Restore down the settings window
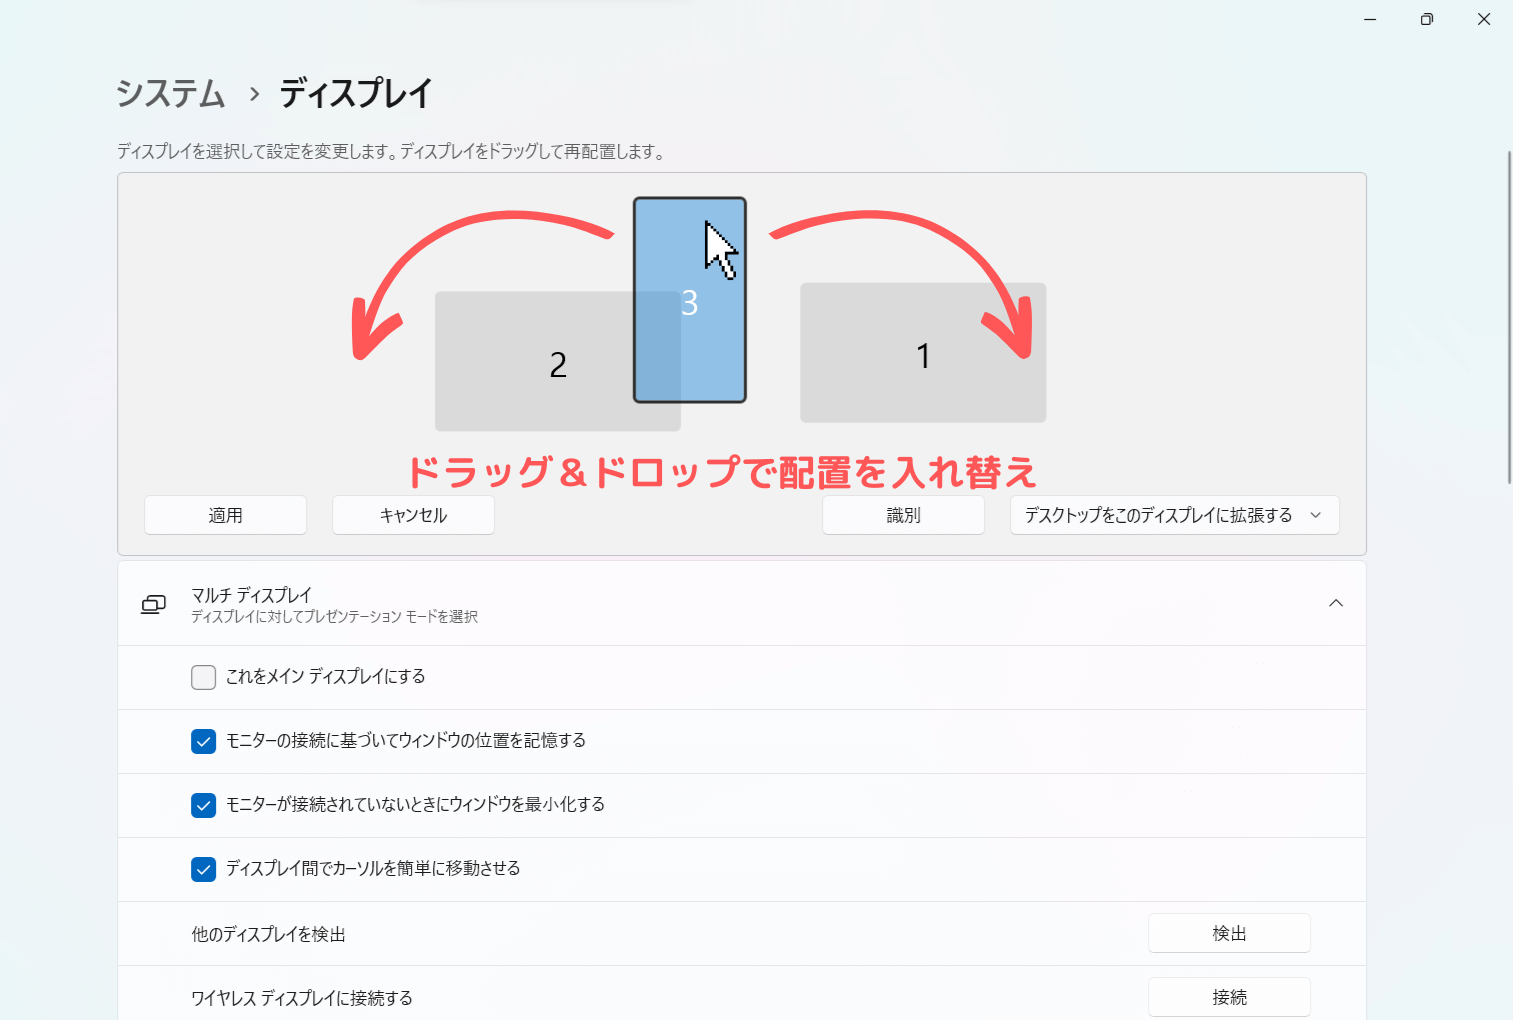 click(x=1427, y=19)
